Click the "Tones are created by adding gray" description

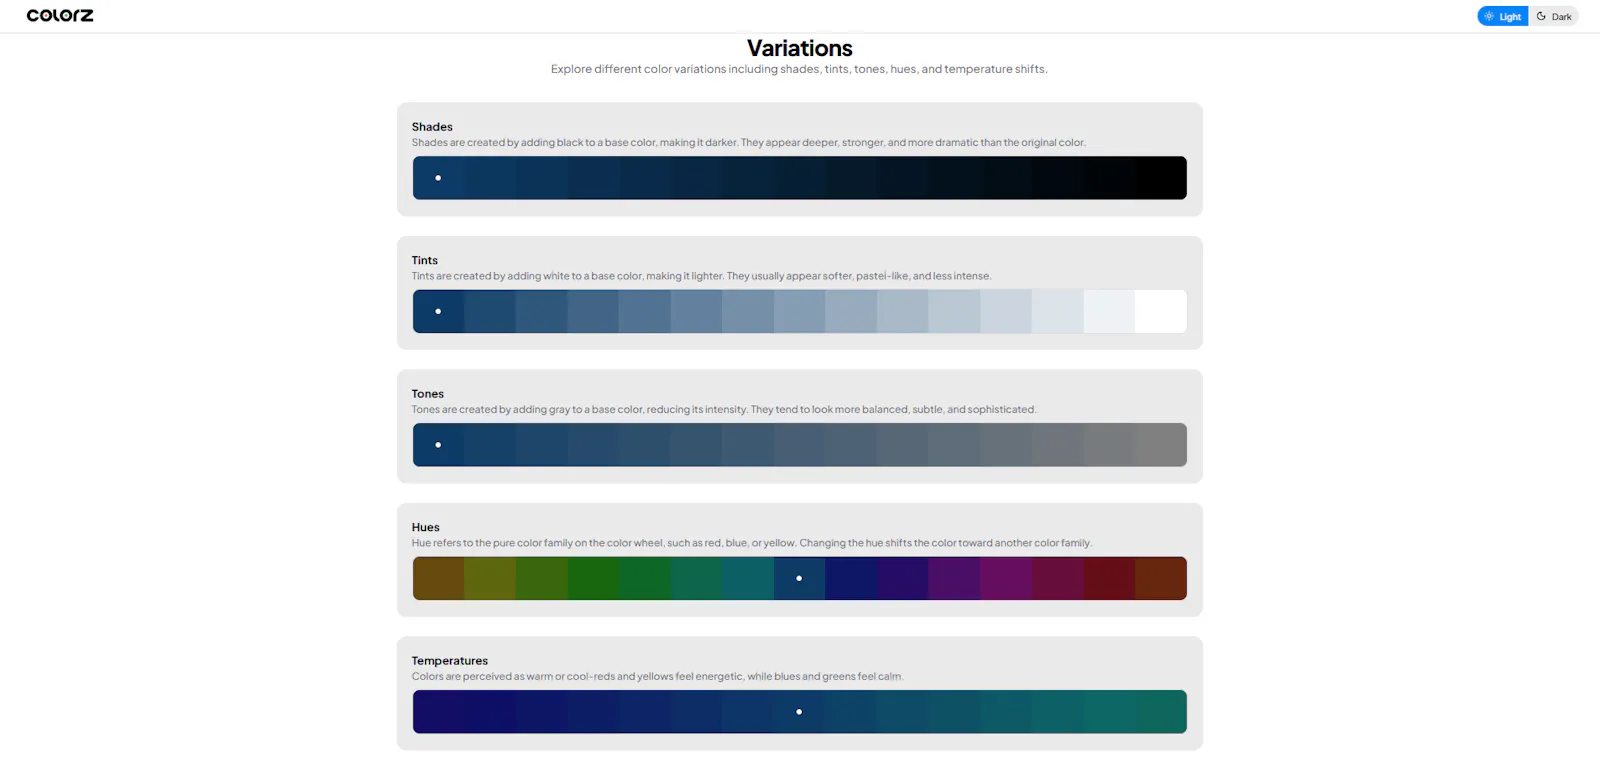[x=724, y=410]
